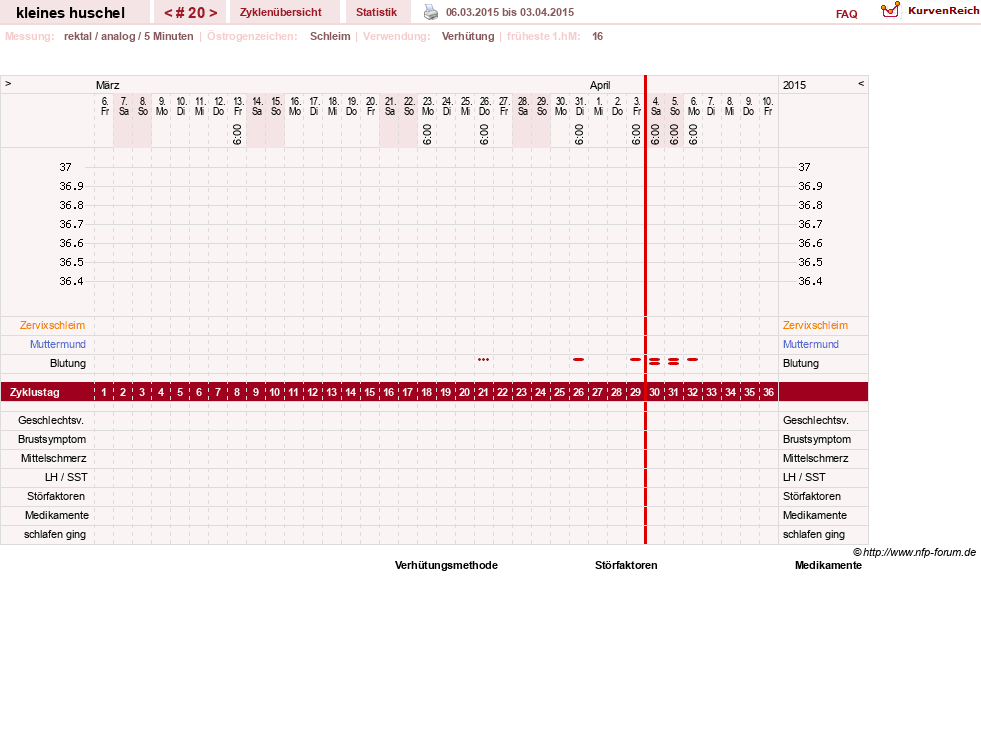Click the 6:00 time on 31. Di
Screen dimensions: 981x744
(579, 135)
